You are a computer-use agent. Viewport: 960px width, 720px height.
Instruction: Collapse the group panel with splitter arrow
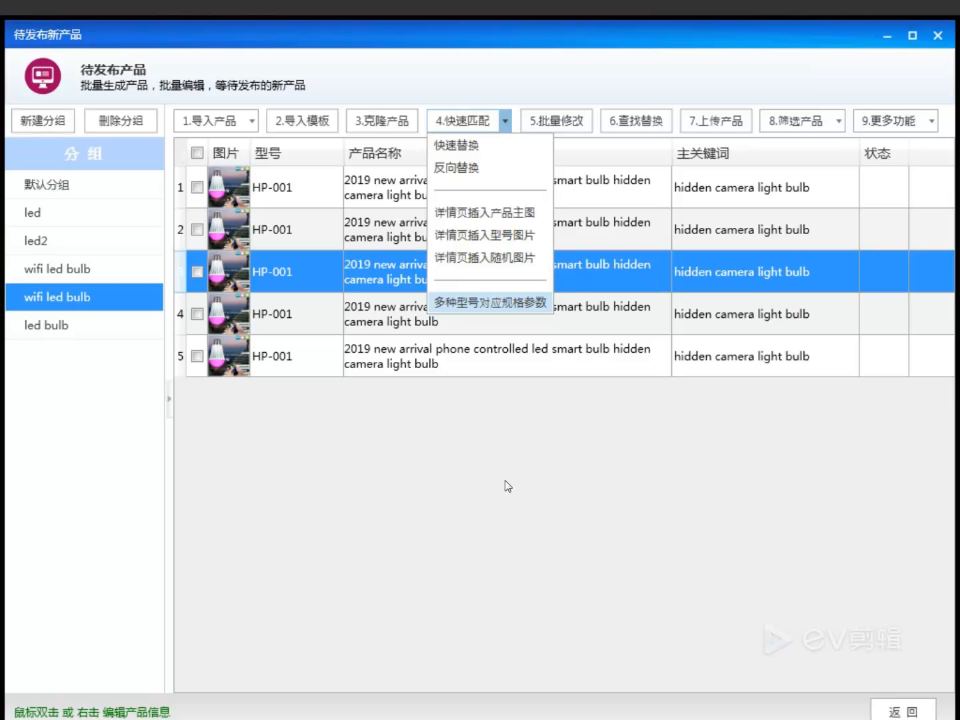[x=169, y=399]
